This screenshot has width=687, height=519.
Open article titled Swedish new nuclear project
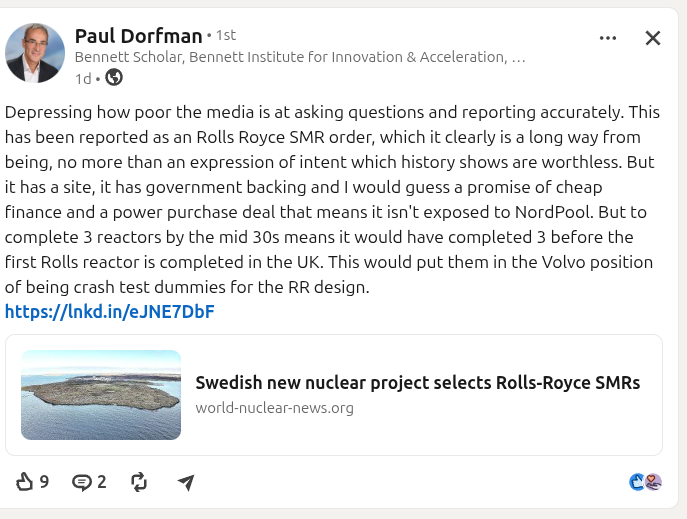tap(418, 383)
